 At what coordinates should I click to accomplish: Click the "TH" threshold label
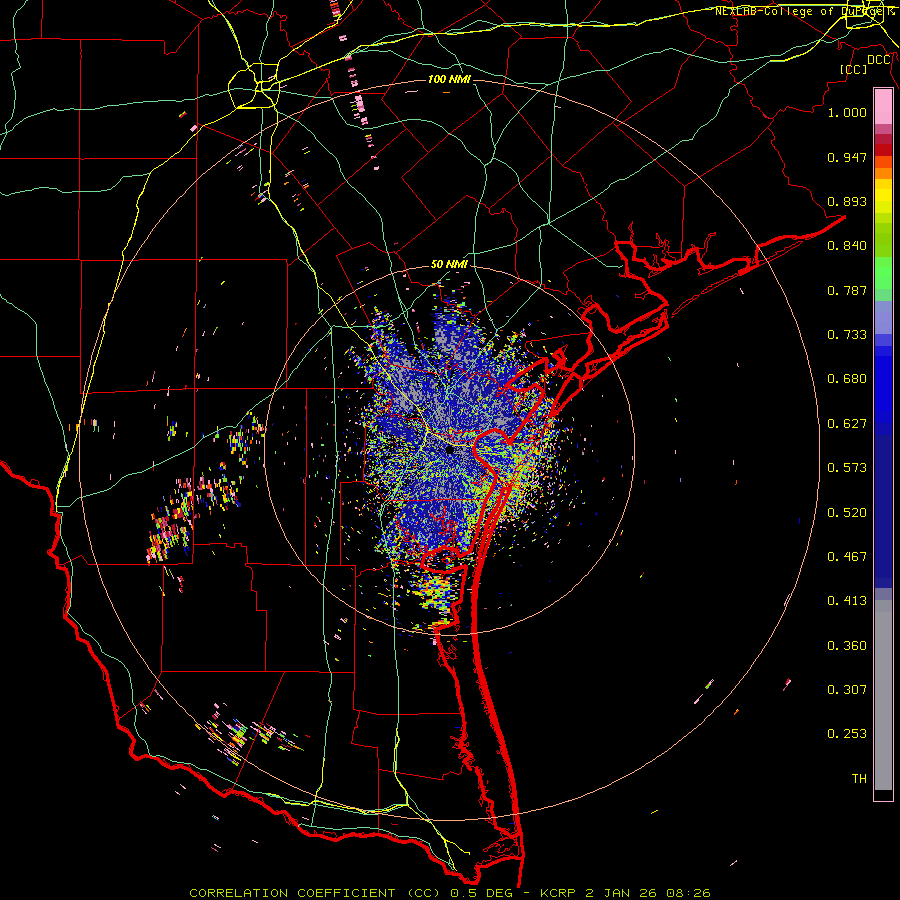click(859, 779)
